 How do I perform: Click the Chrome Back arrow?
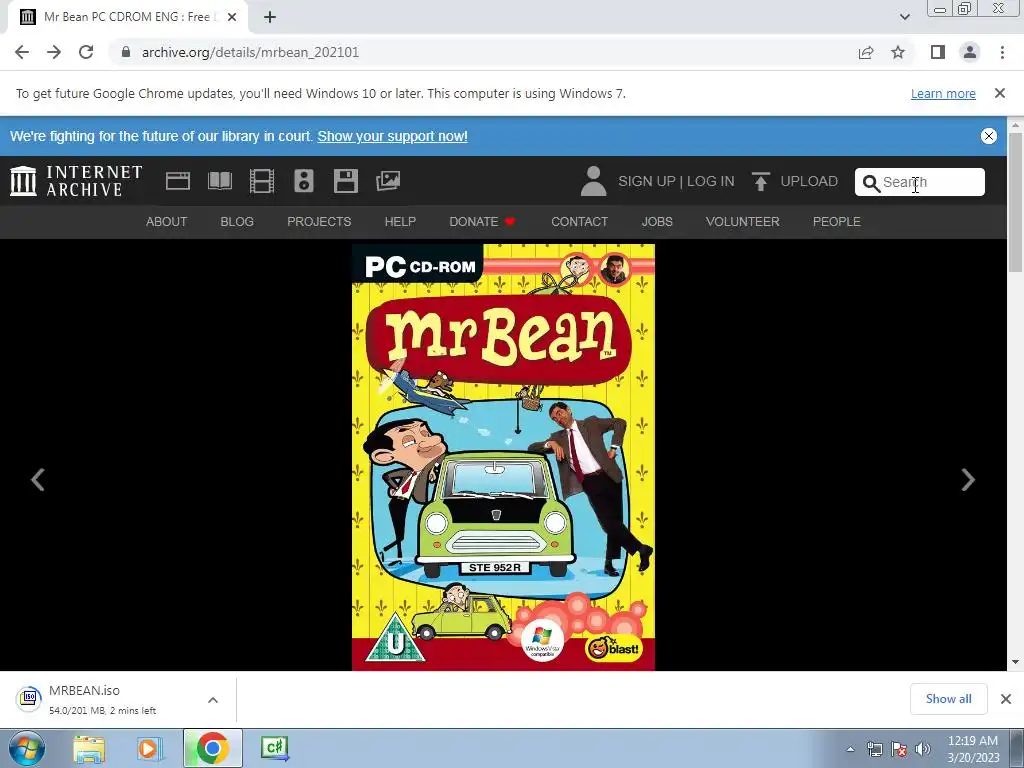coord(22,52)
